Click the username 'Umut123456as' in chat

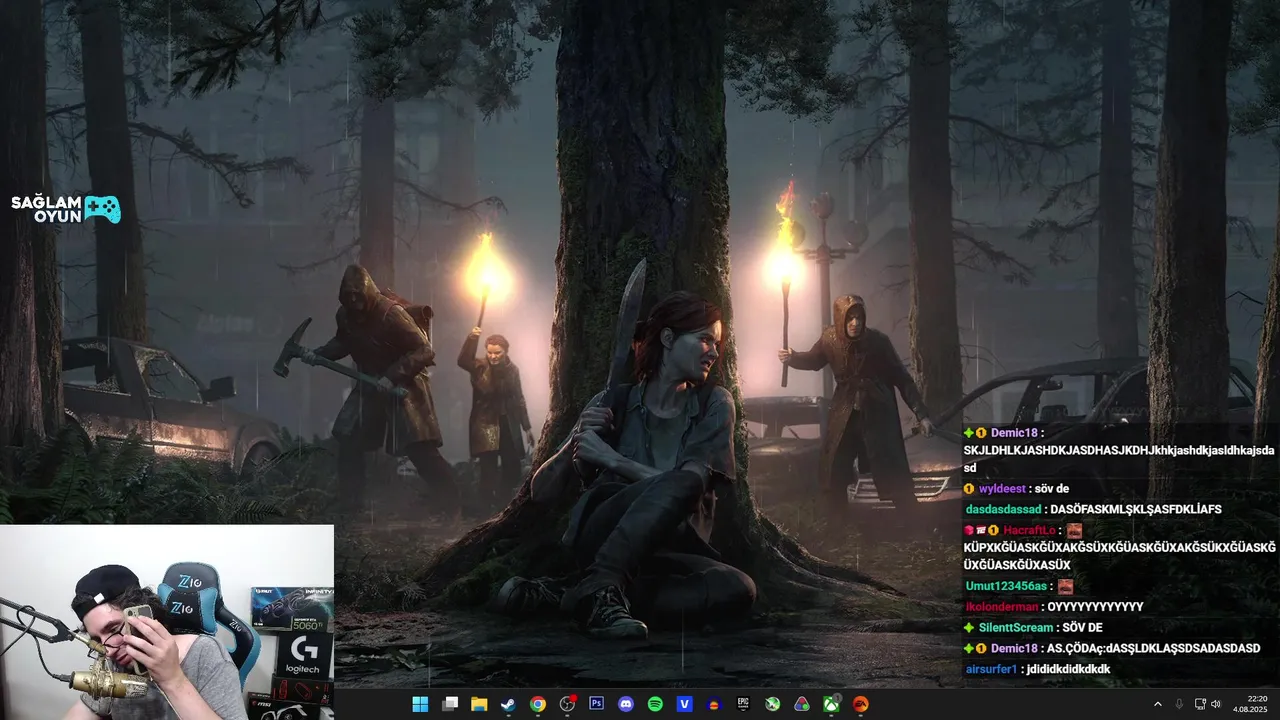[x=1006, y=586]
